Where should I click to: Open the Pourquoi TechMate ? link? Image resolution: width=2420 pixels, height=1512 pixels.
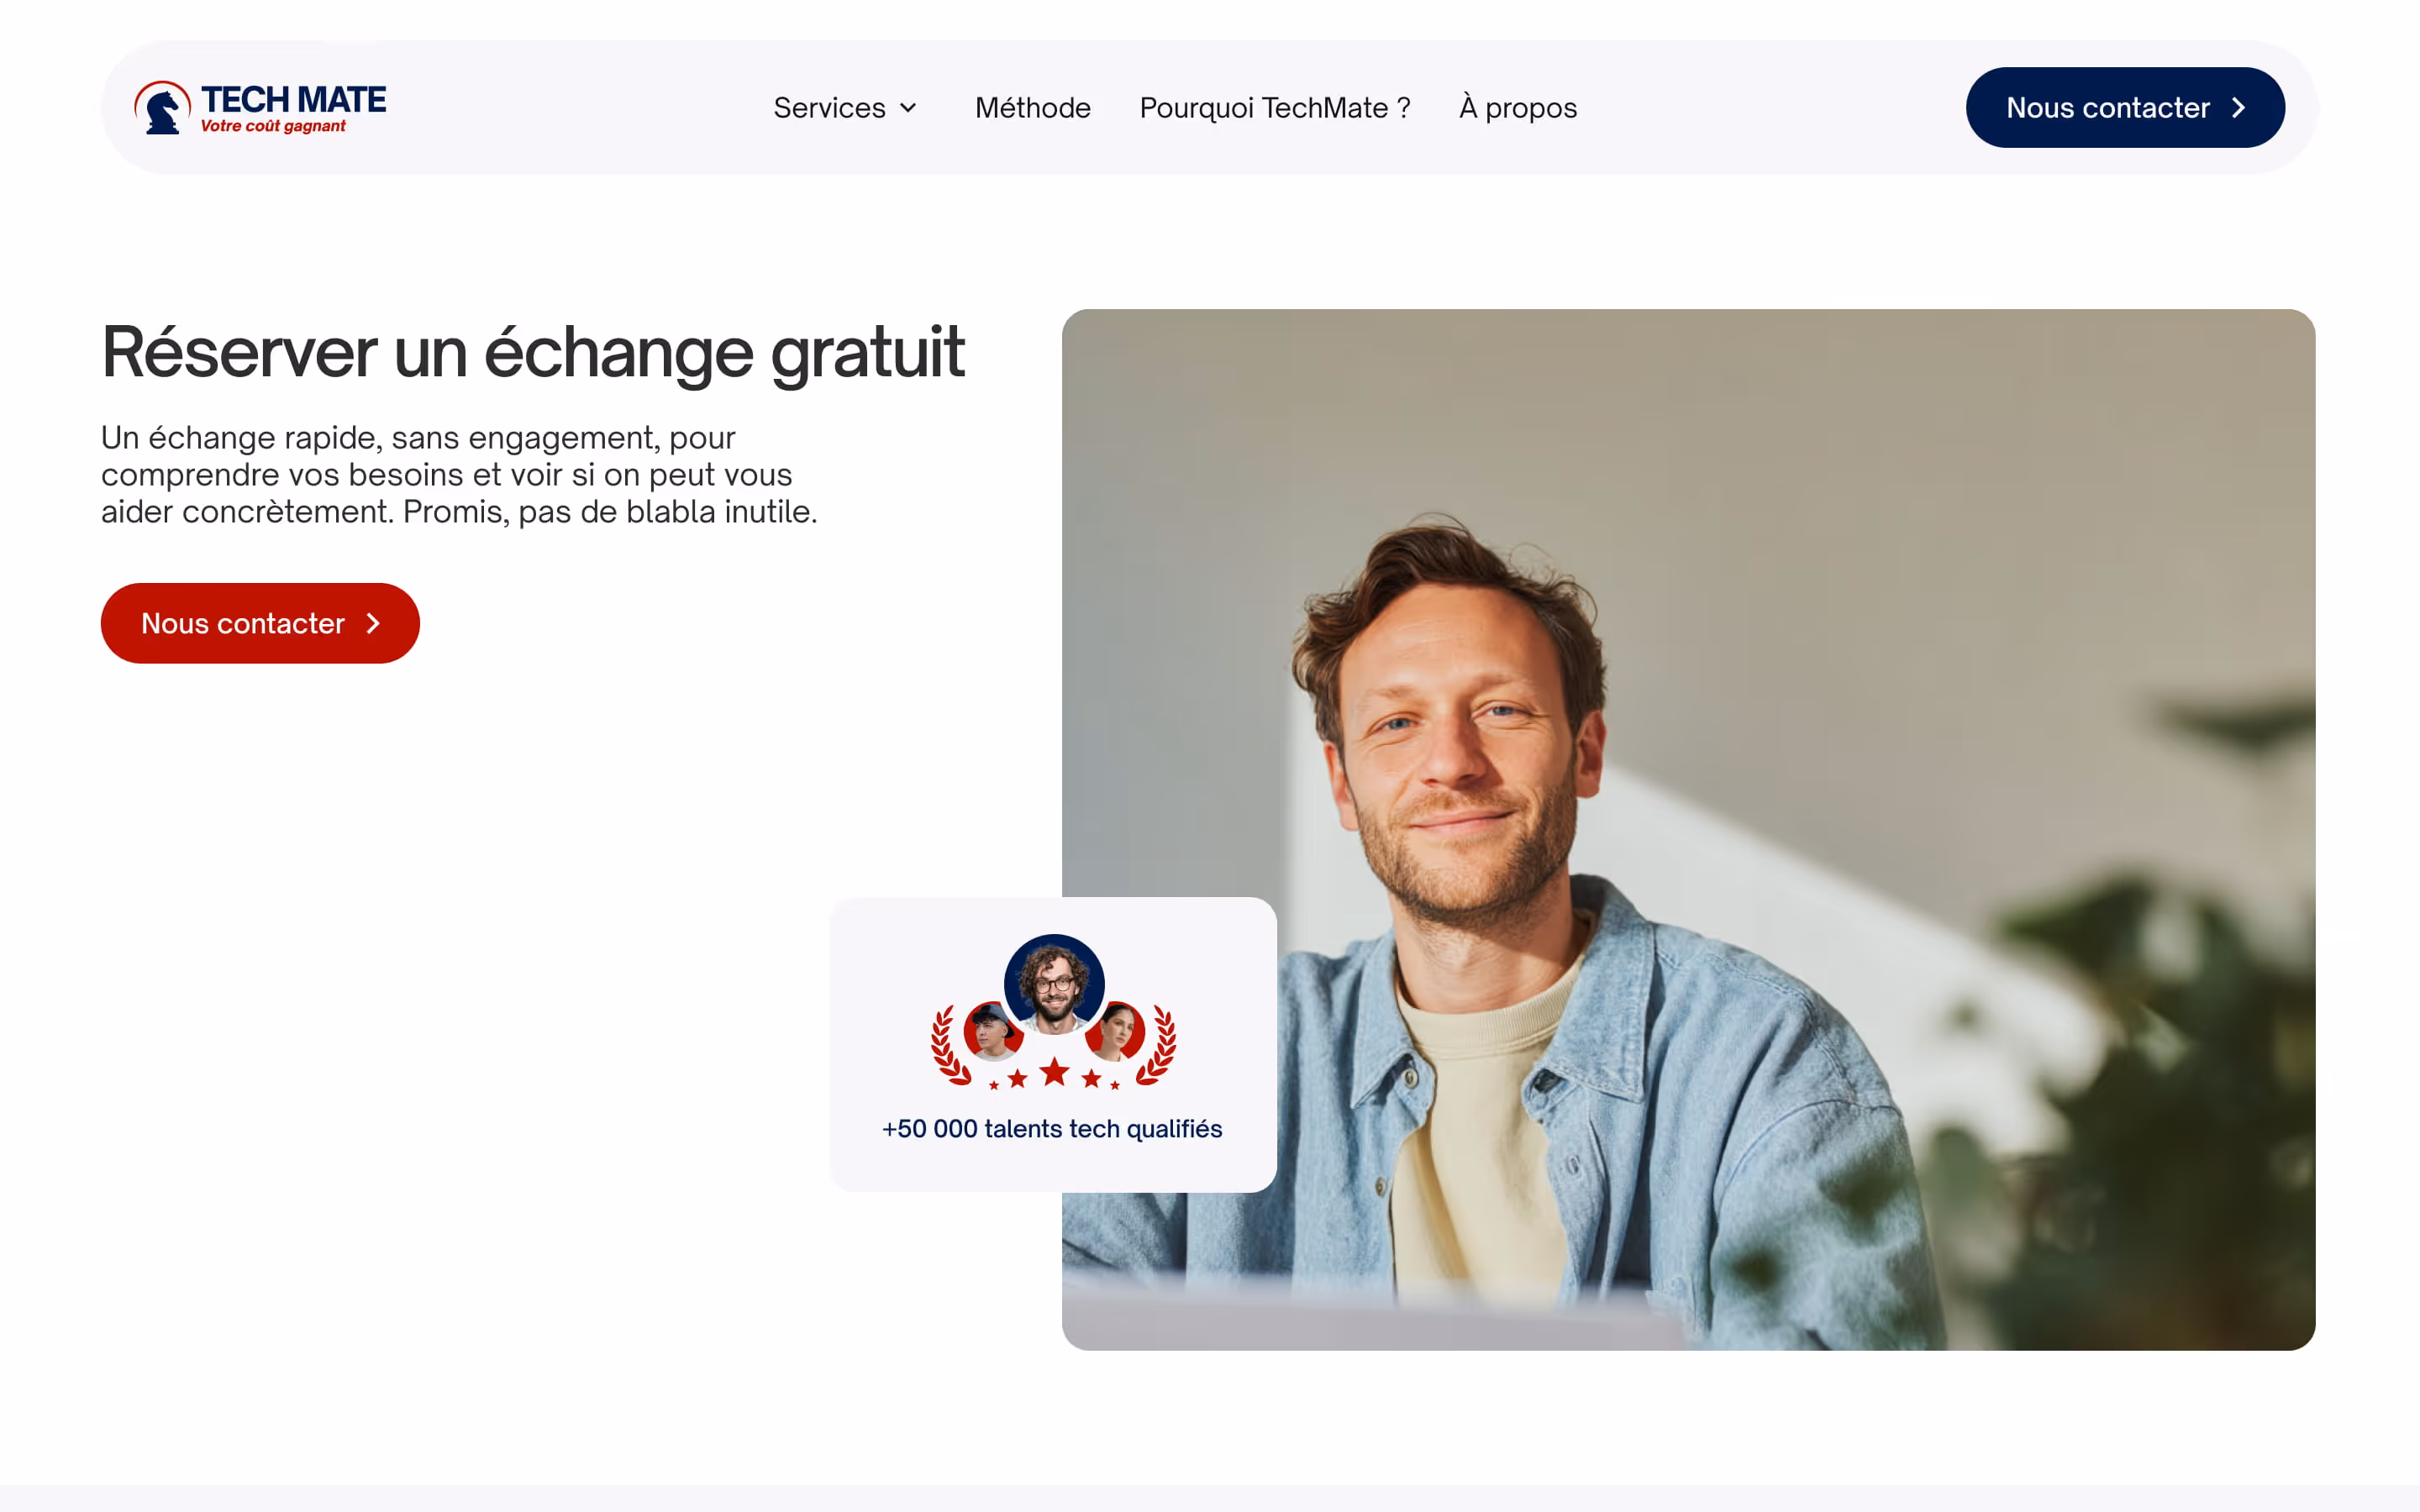pyautogui.click(x=1275, y=108)
